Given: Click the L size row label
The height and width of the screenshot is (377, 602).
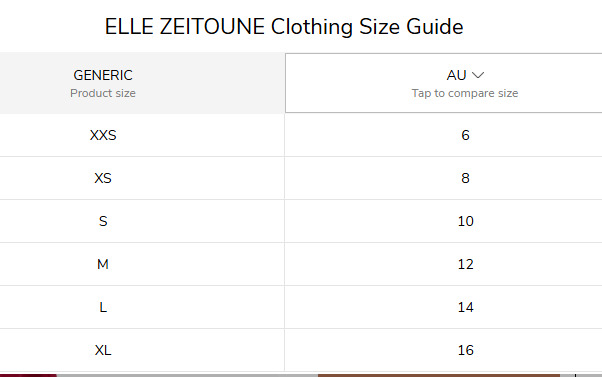Looking at the screenshot, I should tap(103, 307).
